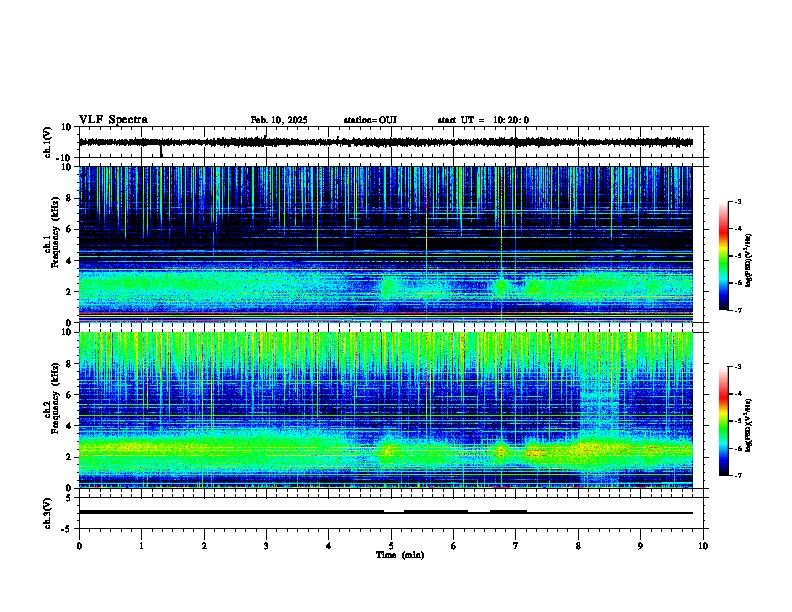Click the "-3" label on ch.1 colorbar
Viewport: 792px width, 612px height.
[x=737, y=201]
